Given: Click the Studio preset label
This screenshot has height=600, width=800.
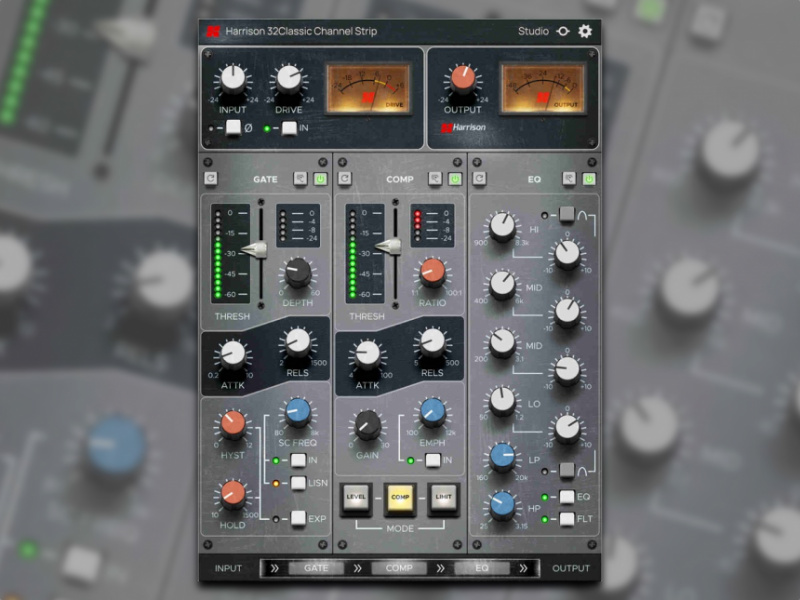Looking at the screenshot, I should (533, 31).
